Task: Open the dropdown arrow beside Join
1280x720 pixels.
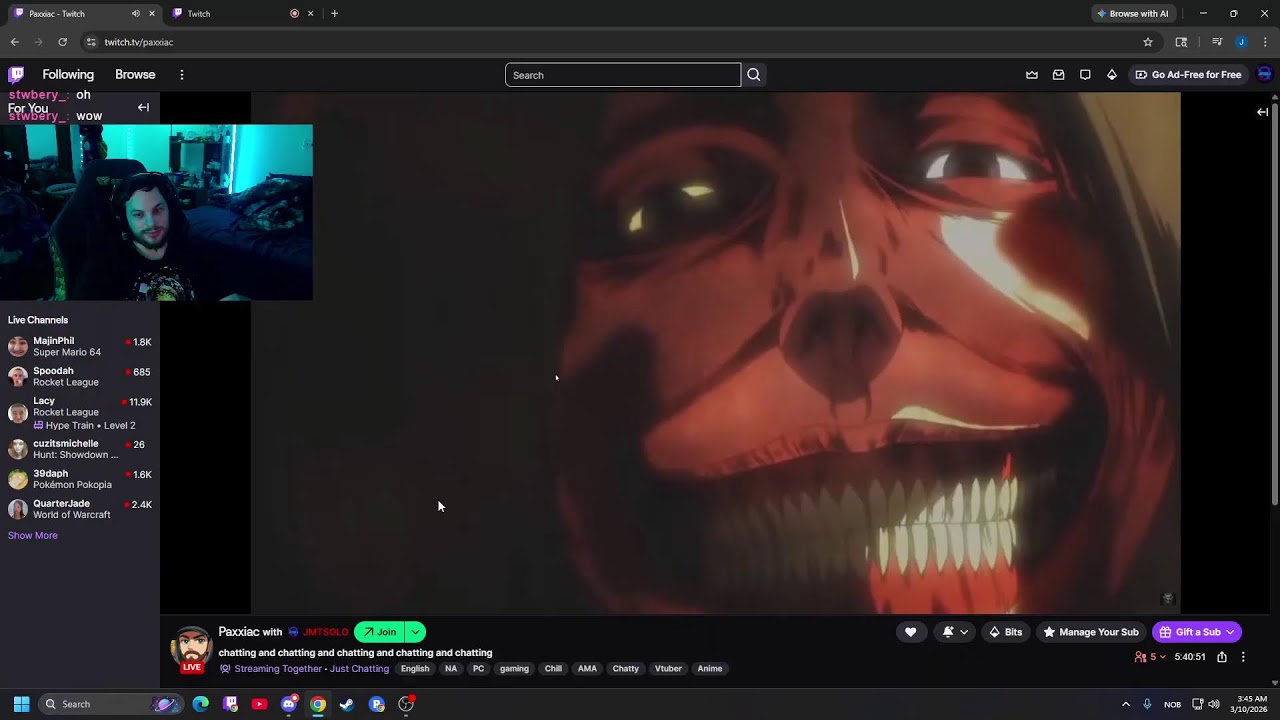Action: 415,632
